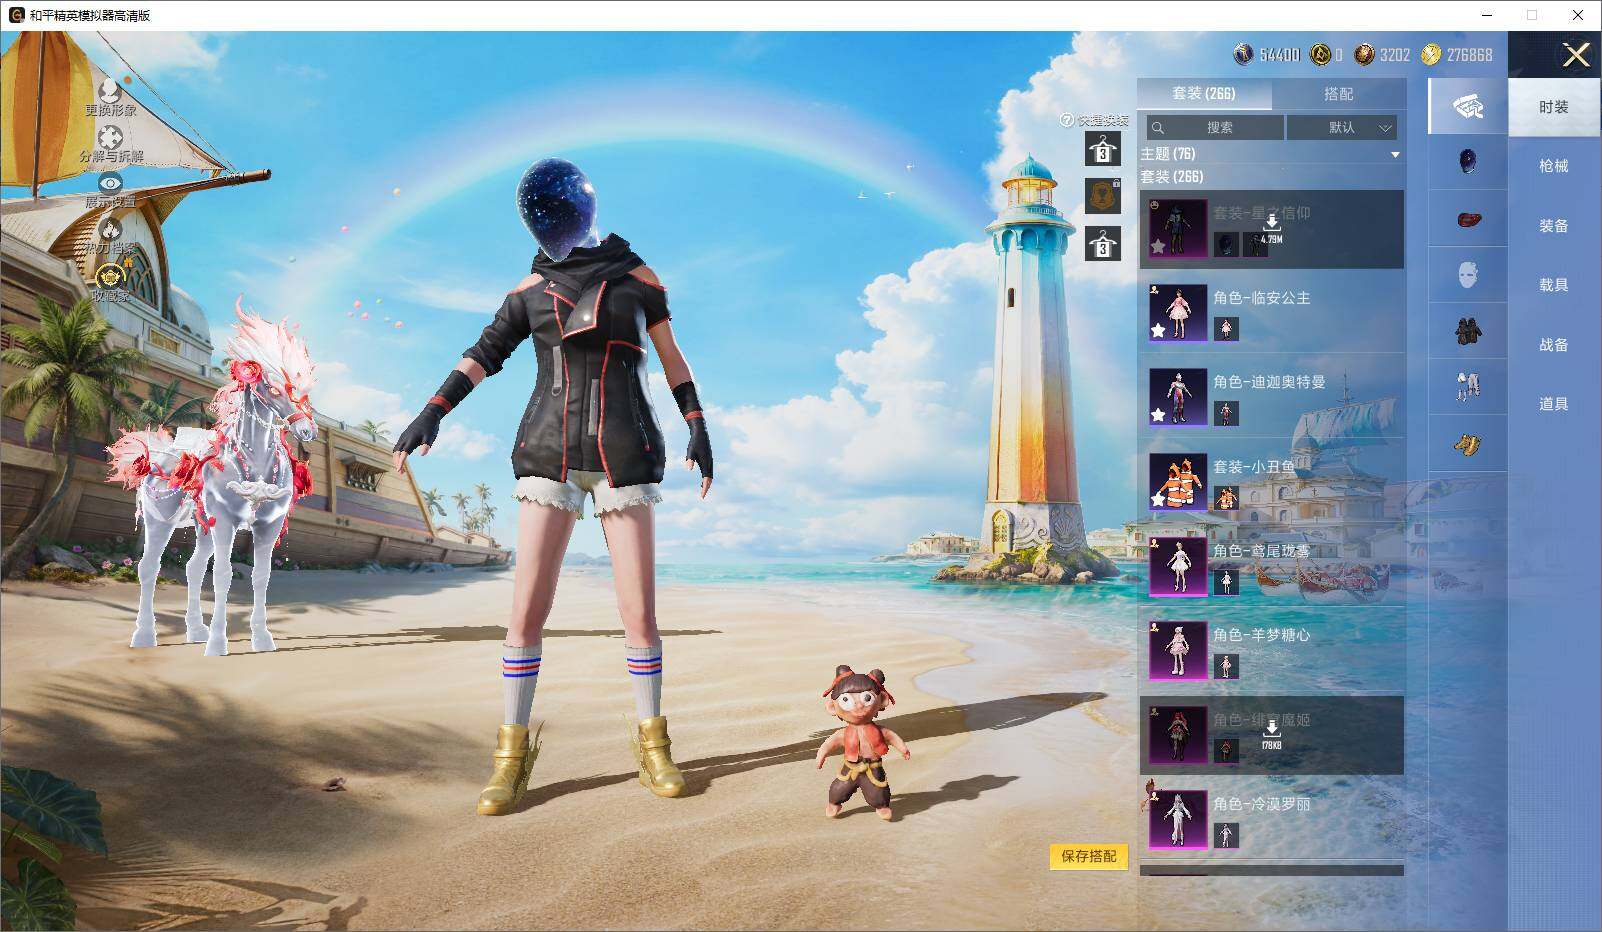Image resolution: width=1602 pixels, height=932 pixels.
Task: Select the gold shoes category icon
Action: [1467, 444]
